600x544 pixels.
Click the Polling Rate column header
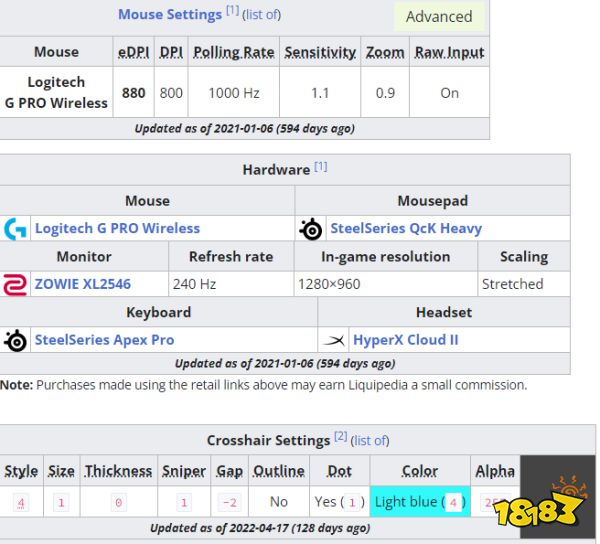point(234,52)
